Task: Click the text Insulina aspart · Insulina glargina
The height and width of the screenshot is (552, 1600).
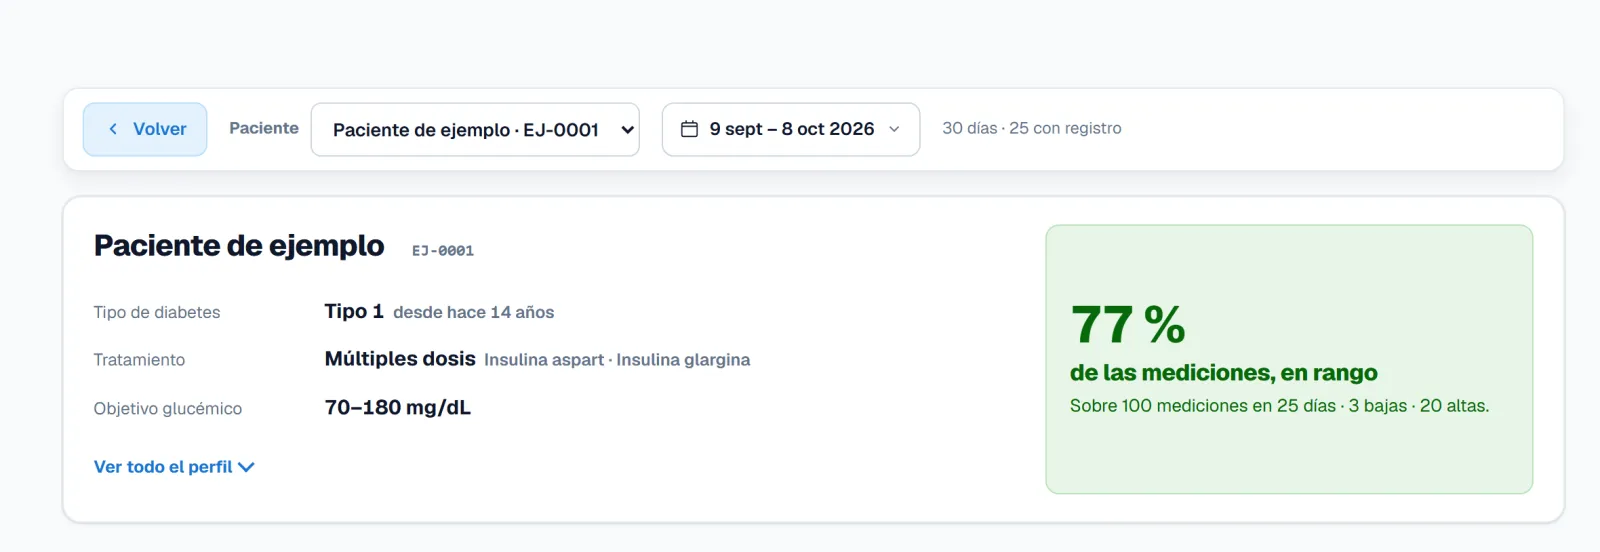Action: tap(617, 360)
